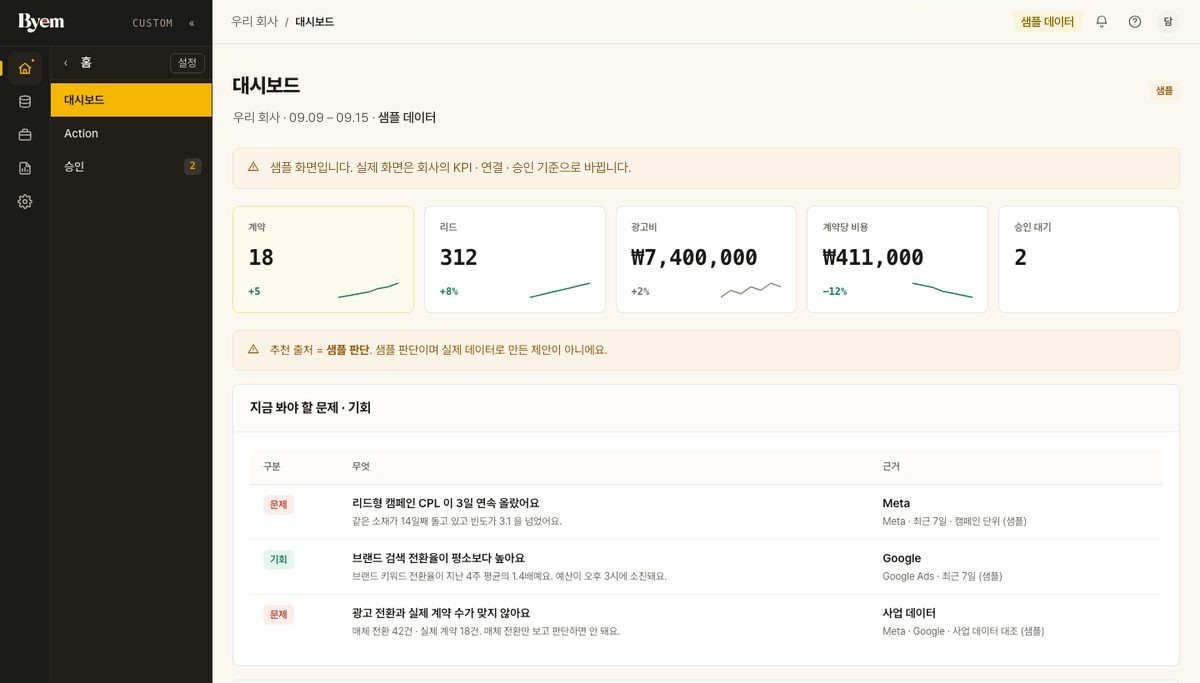The height and width of the screenshot is (683, 1200).
Task: Open the briefcase icon in the sidebar rail
Action: coord(25,134)
